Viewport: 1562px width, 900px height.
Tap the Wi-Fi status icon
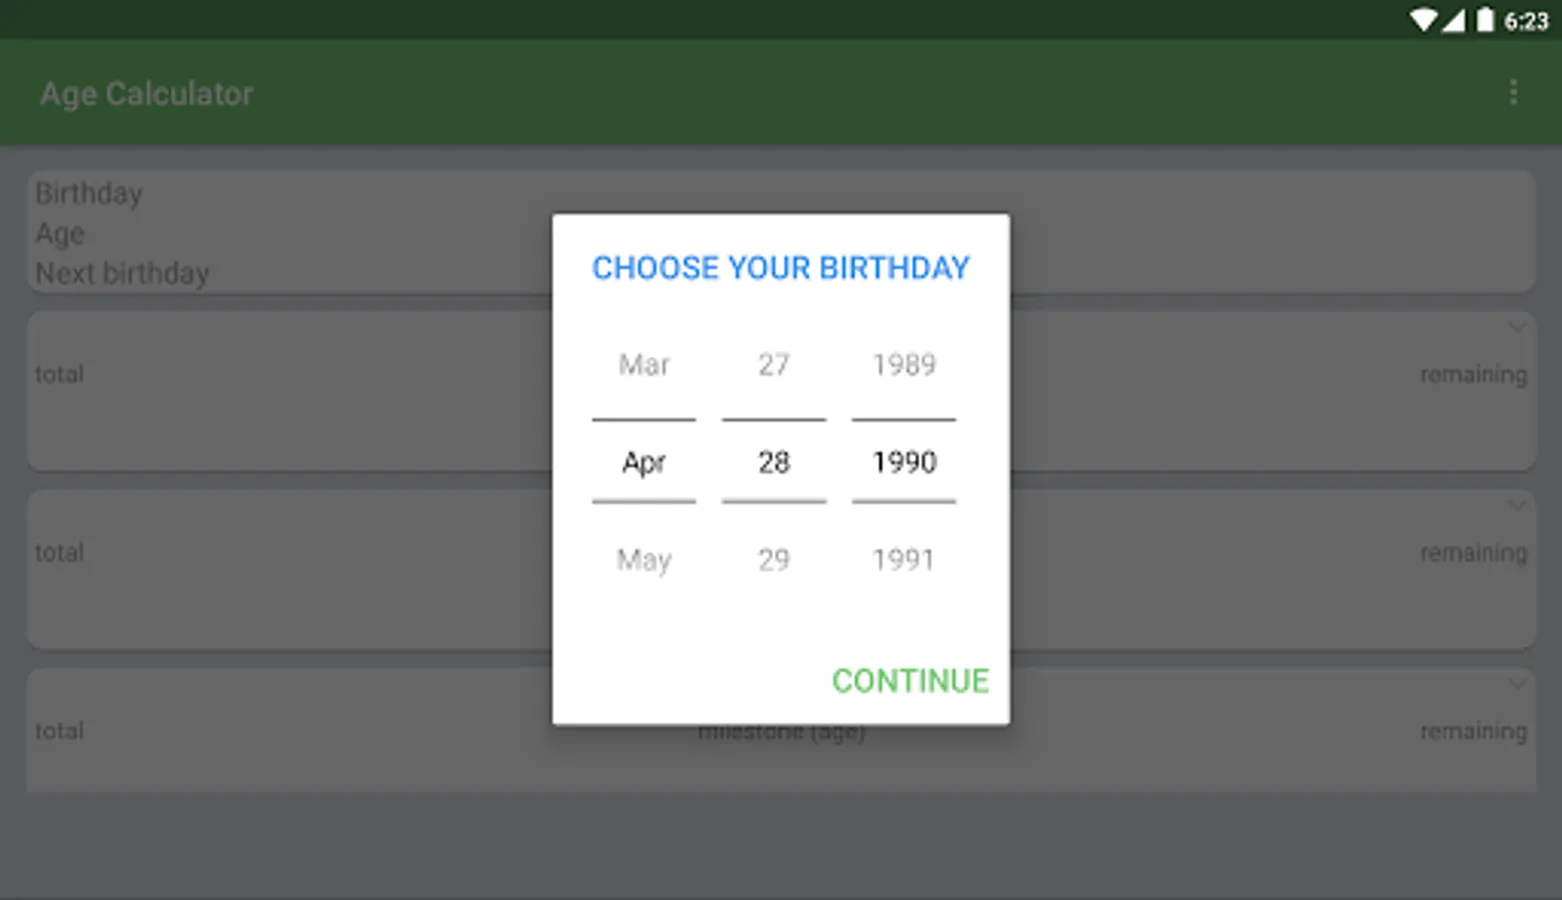tap(1422, 20)
